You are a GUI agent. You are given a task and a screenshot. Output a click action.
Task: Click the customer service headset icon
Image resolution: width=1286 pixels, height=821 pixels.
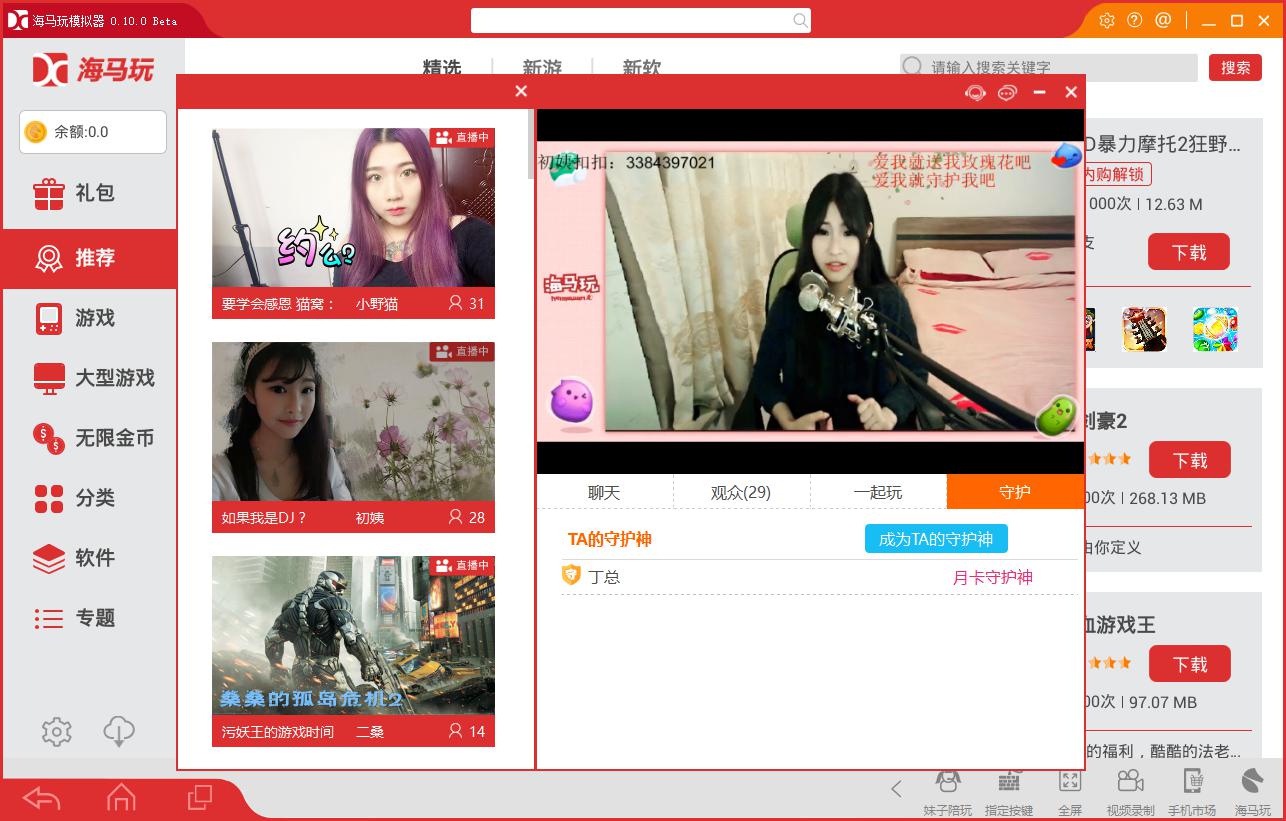(975, 92)
